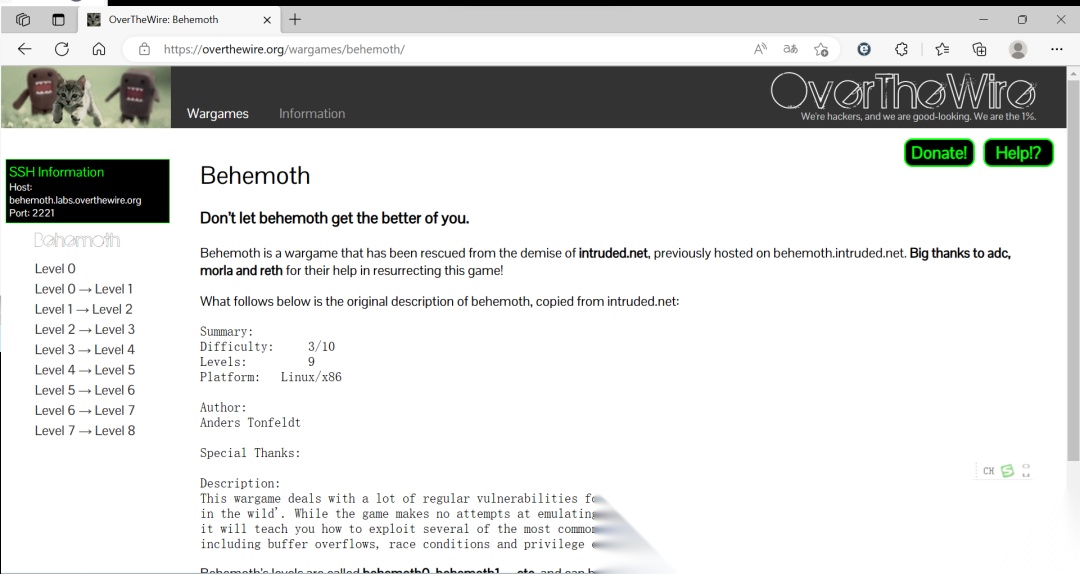Open the Level 6 → Level 7 link
Image resolution: width=1080 pixels, height=574 pixels.
click(85, 410)
